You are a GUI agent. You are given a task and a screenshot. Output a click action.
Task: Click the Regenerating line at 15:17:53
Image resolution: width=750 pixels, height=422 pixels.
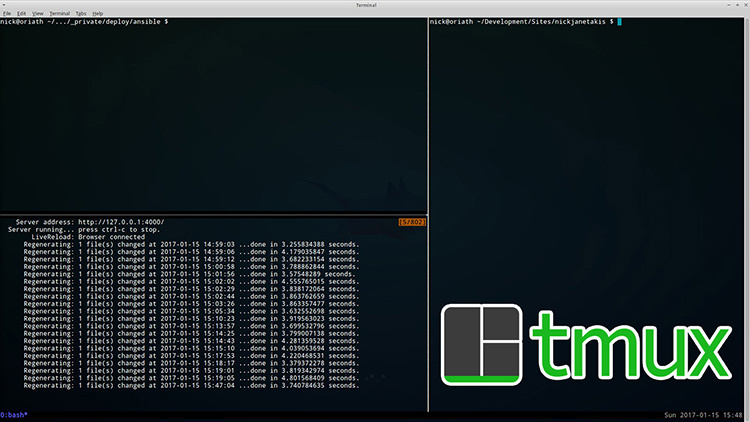pos(191,355)
